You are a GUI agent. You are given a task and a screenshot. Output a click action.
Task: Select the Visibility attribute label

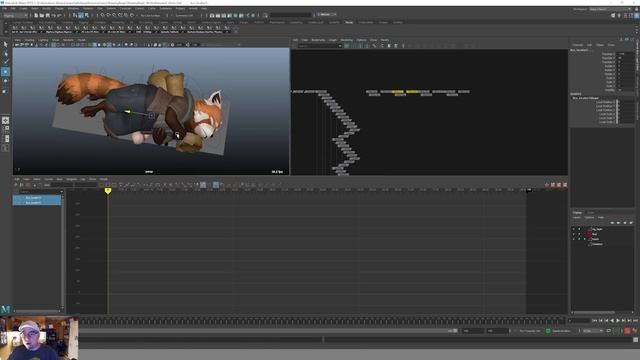pyautogui.click(x=609, y=90)
